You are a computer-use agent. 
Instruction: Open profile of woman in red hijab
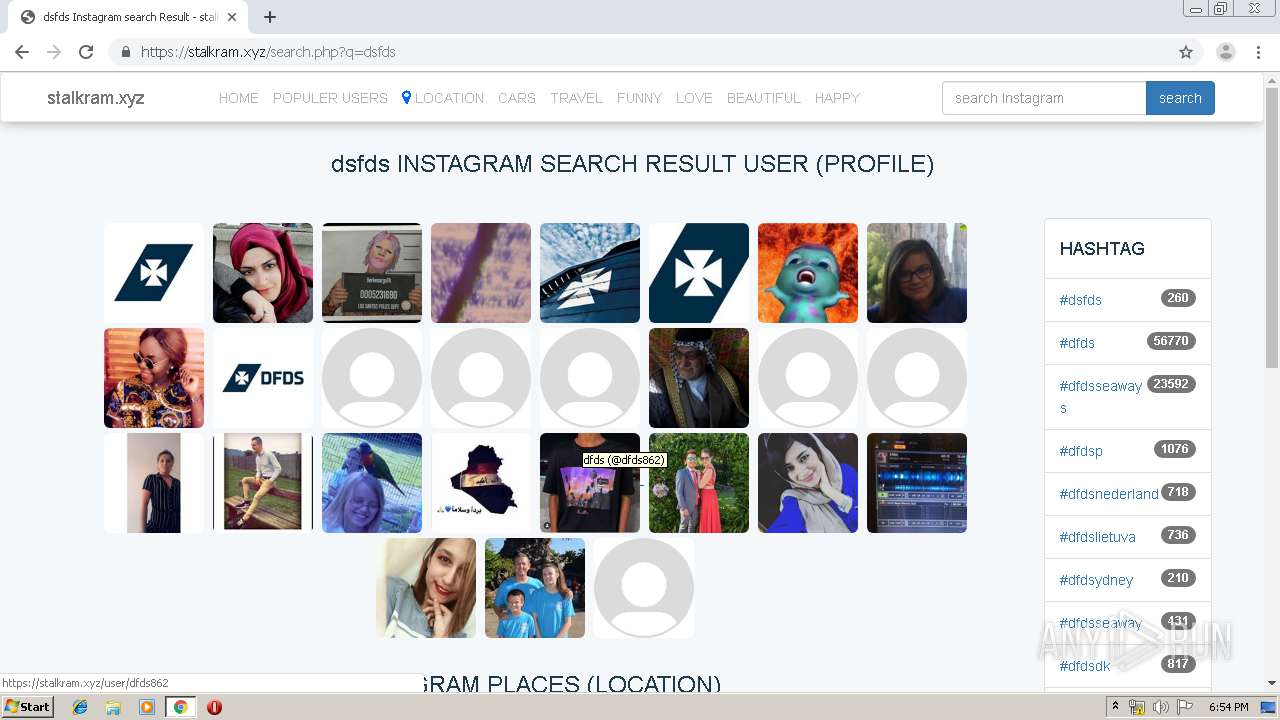(x=263, y=273)
